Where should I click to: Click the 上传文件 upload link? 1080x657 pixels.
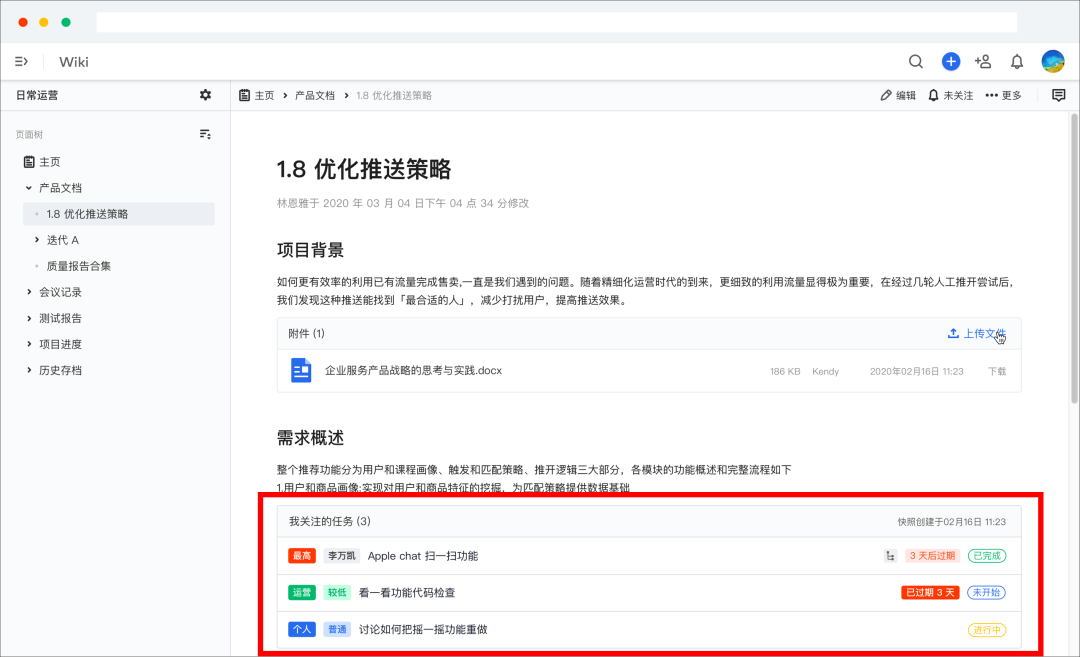click(x=977, y=332)
